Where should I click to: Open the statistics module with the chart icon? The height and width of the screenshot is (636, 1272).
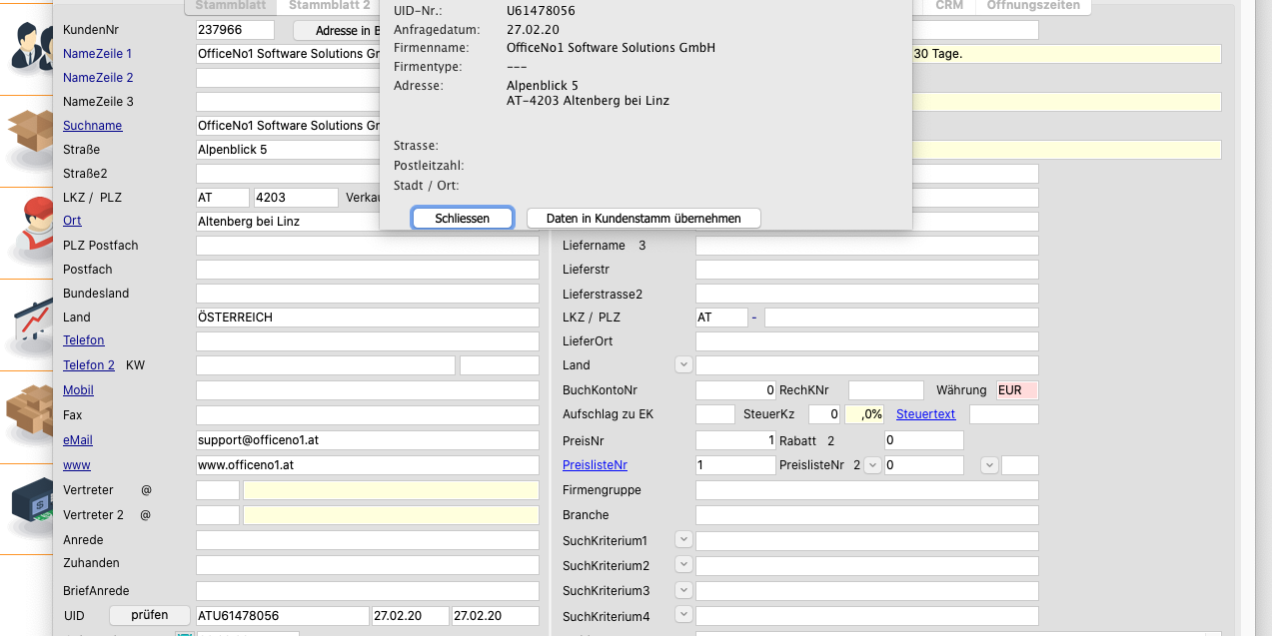[x=33, y=322]
